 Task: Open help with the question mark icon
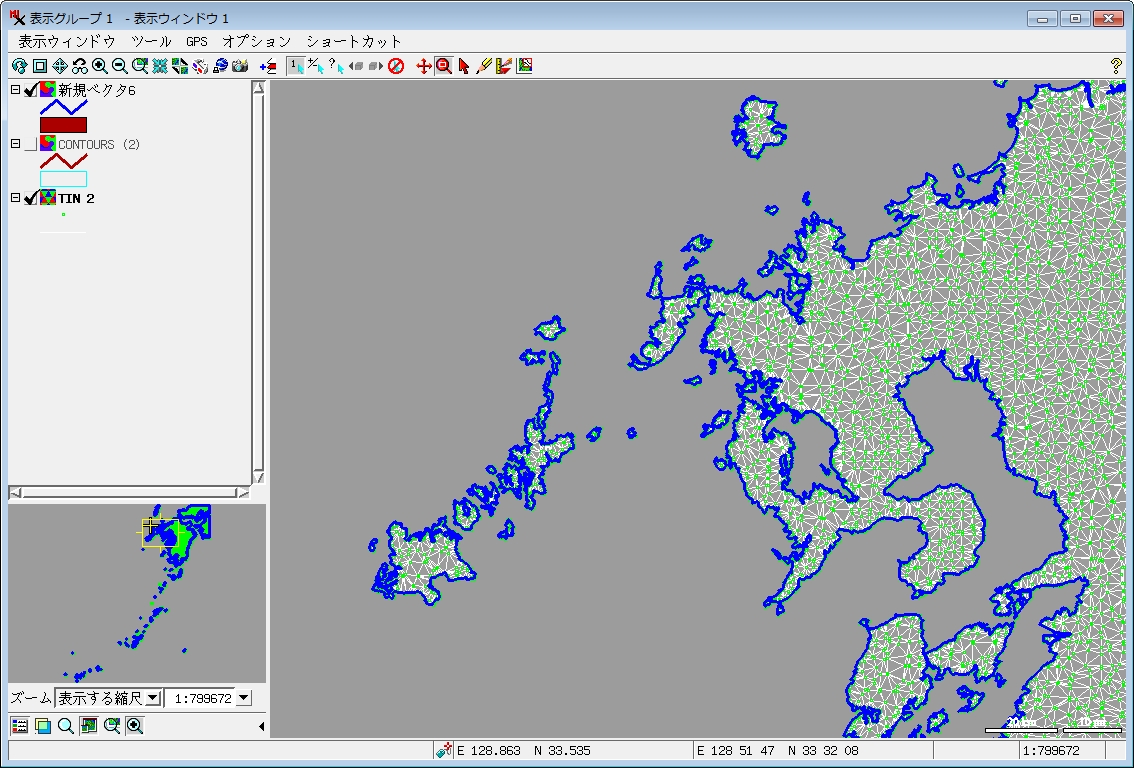[x=1116, y=66]
